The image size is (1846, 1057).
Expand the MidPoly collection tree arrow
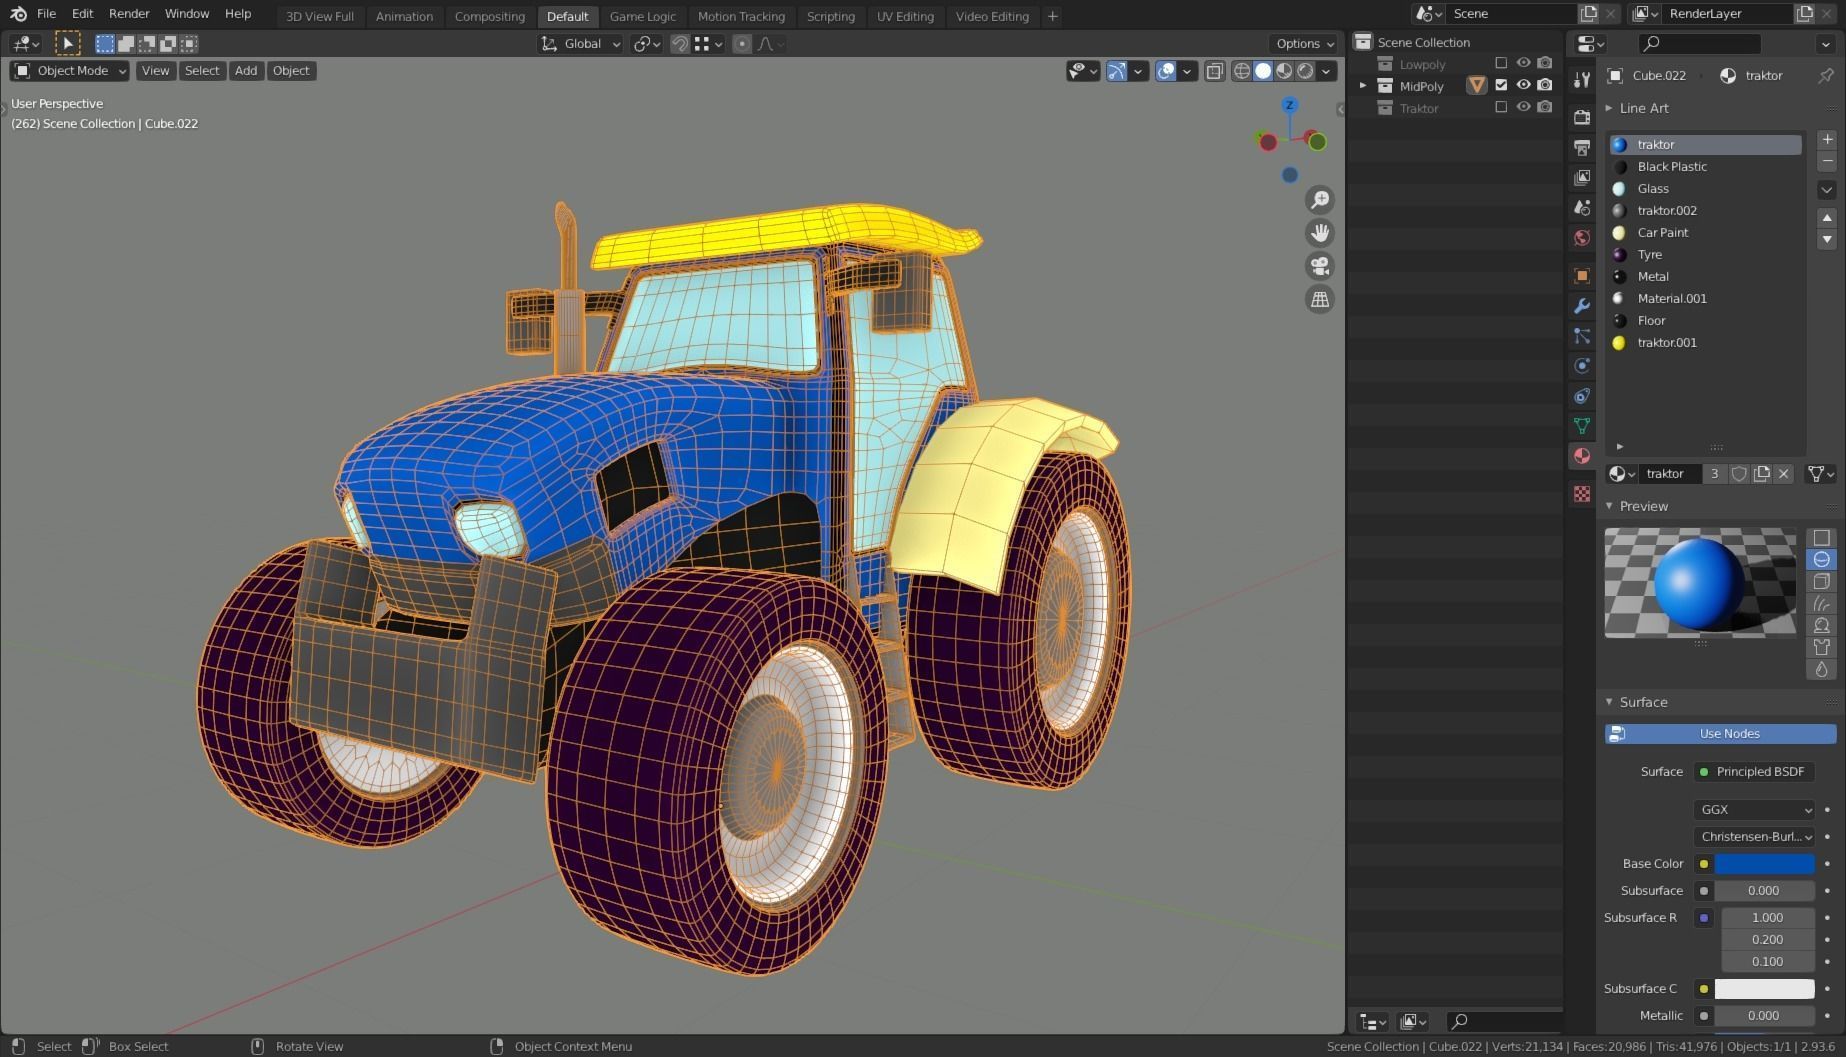pos(1362,86)
